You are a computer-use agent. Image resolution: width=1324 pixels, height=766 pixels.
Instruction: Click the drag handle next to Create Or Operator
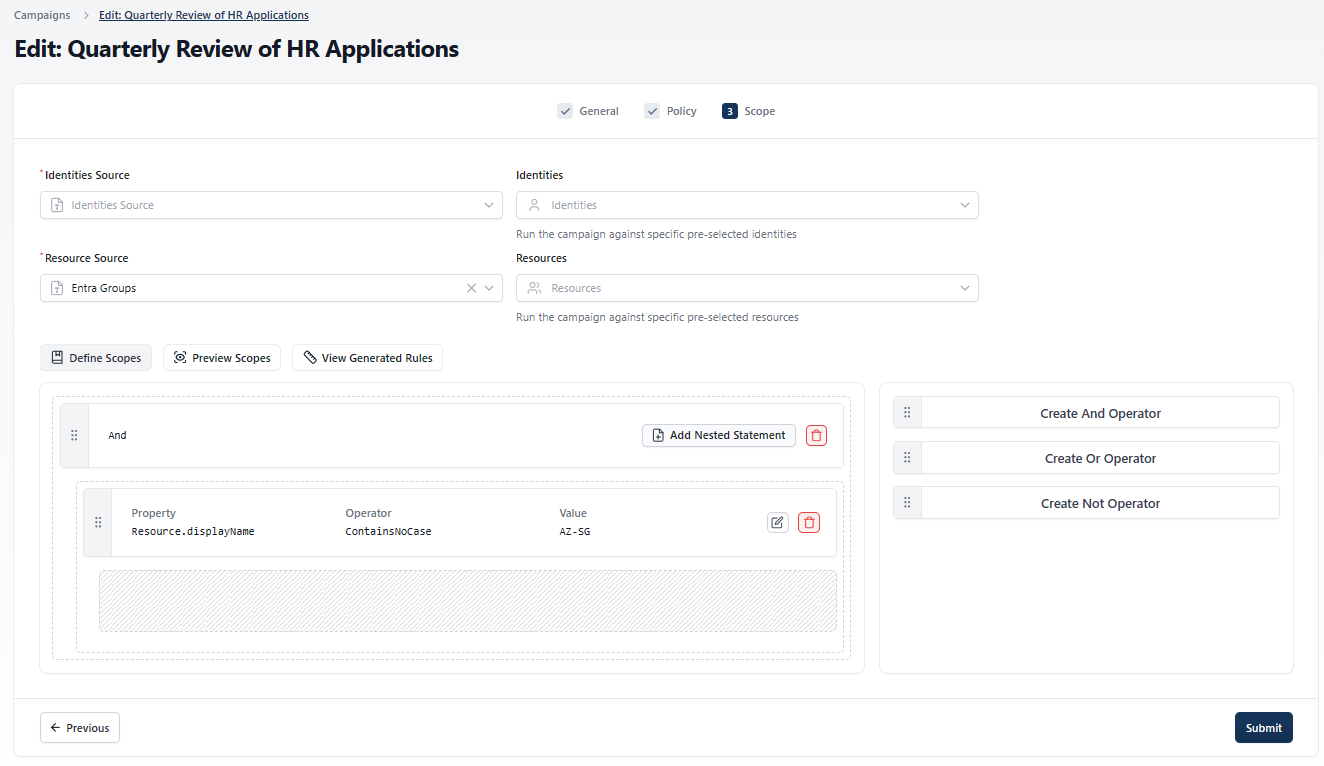906,457
